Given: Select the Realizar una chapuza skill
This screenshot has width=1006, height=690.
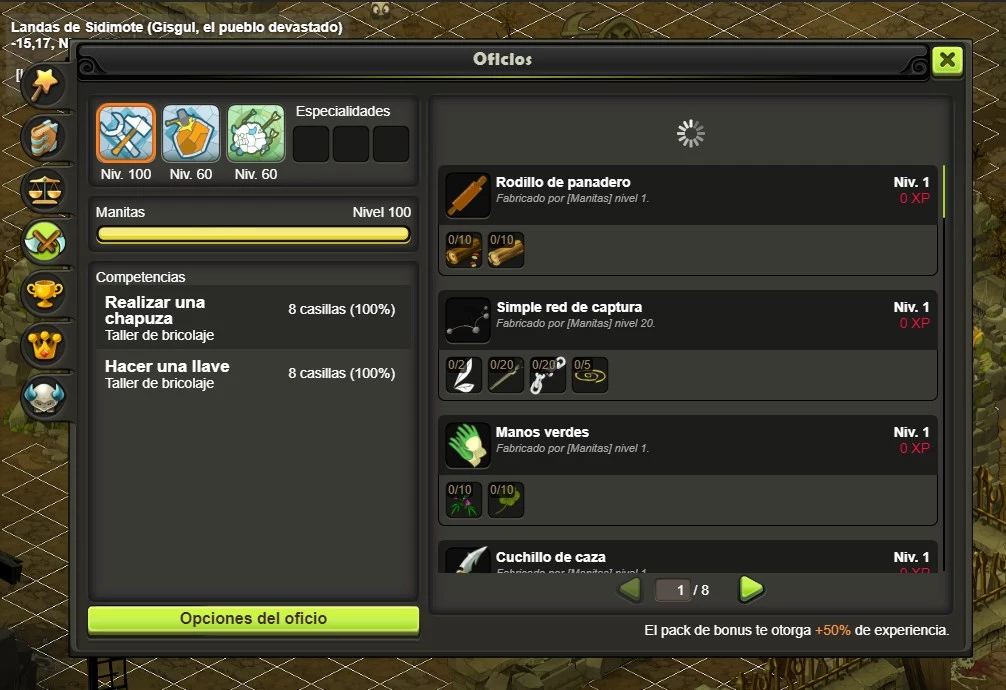Looking at the screenshot, I should click(253, 318).
